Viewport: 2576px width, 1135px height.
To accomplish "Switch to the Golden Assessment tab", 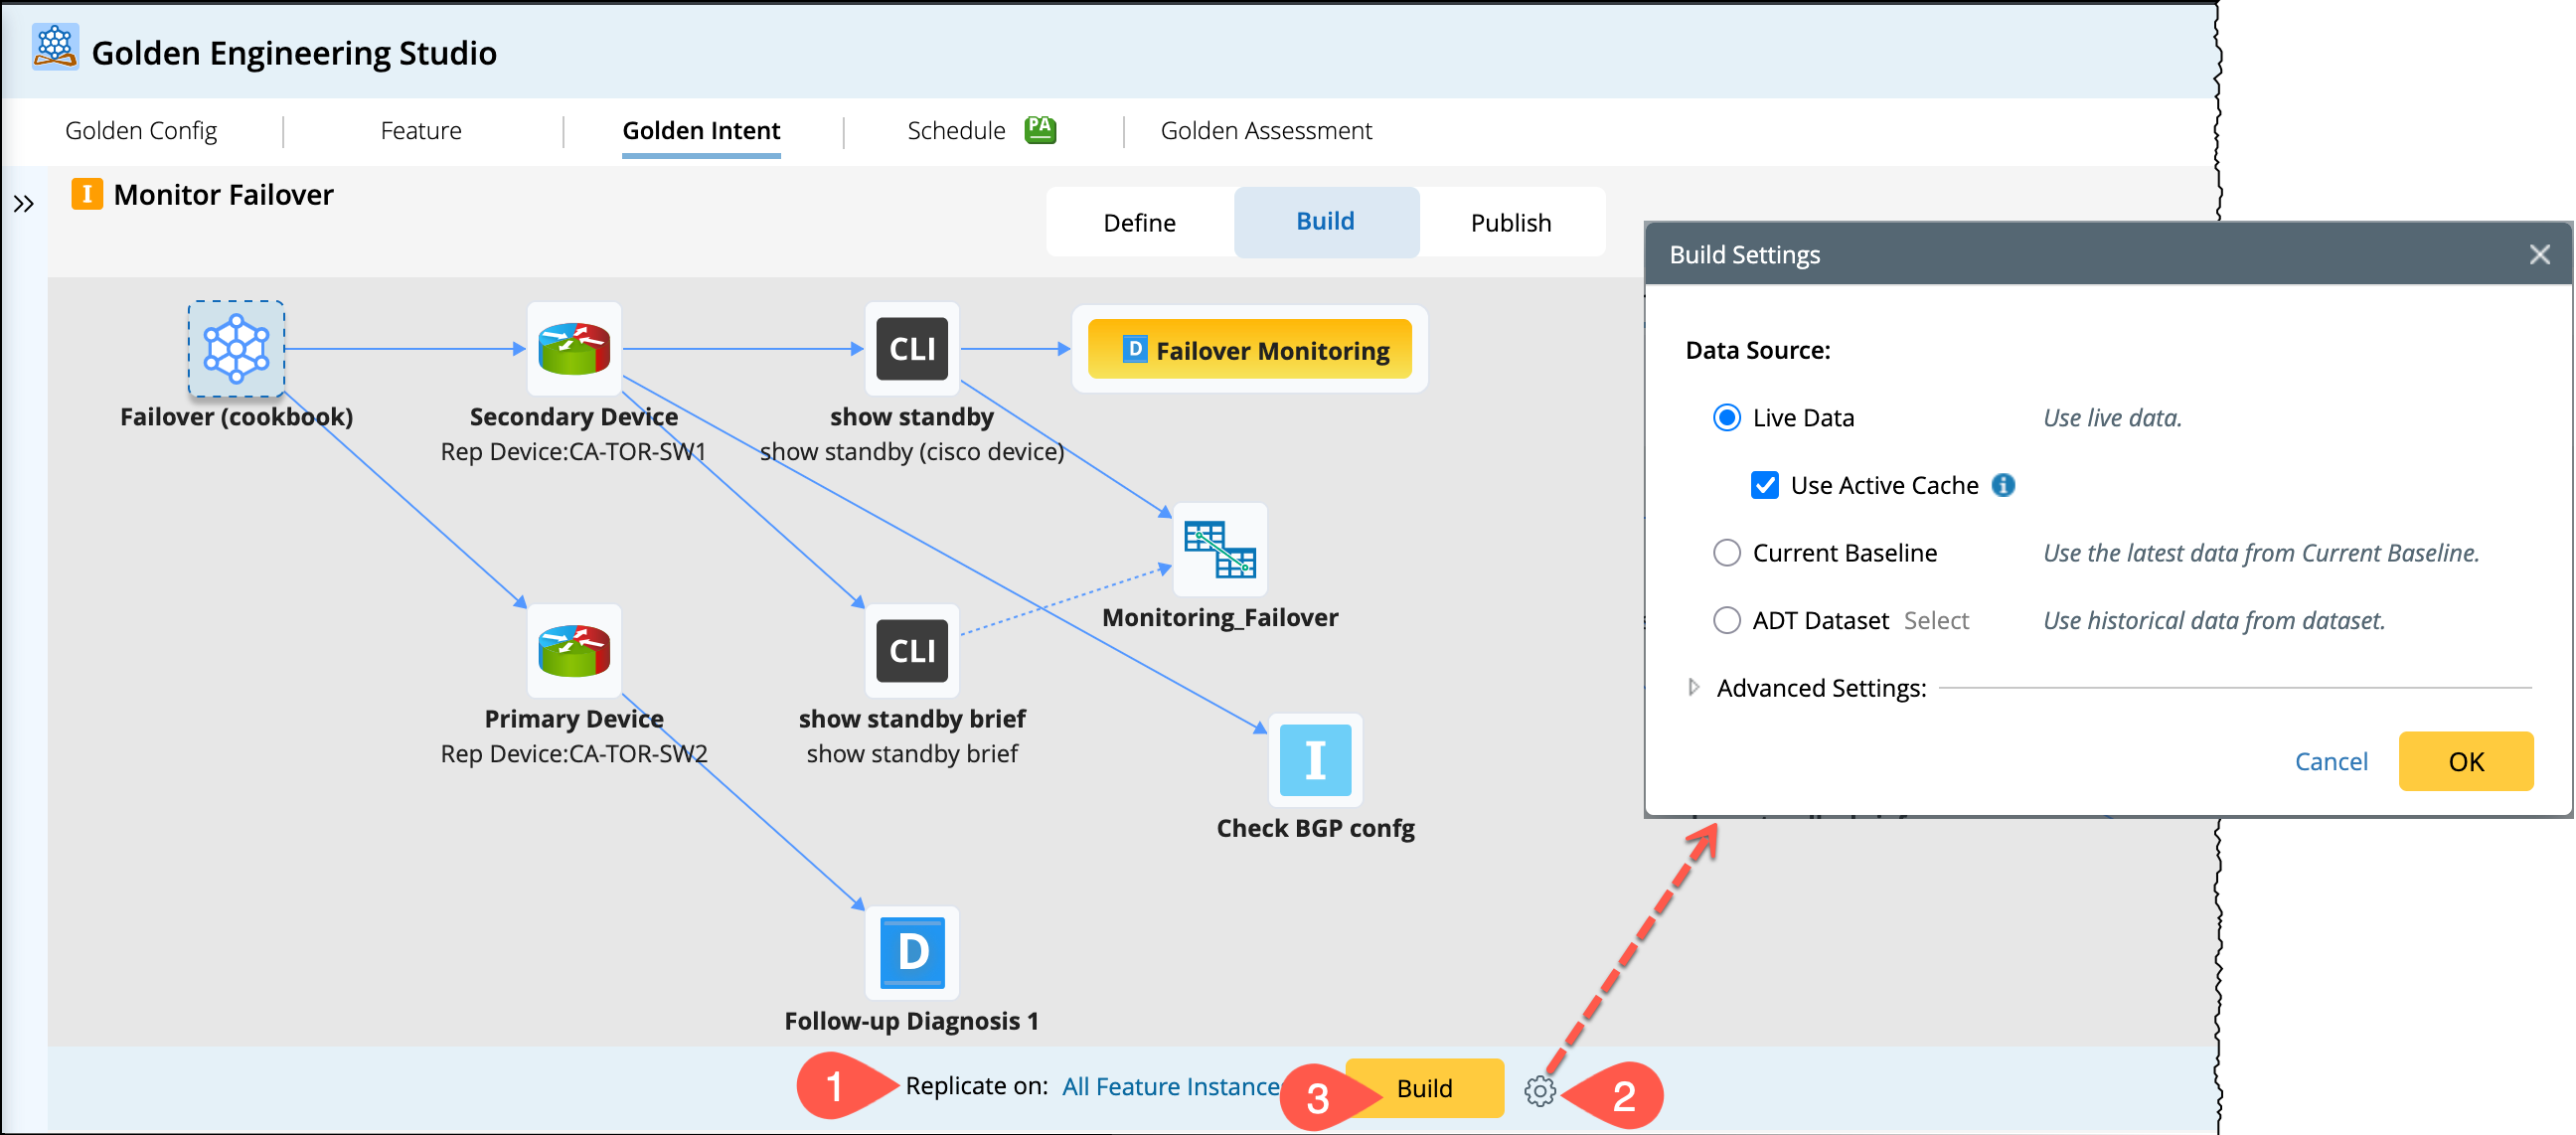I will [x=1265, y=131].
